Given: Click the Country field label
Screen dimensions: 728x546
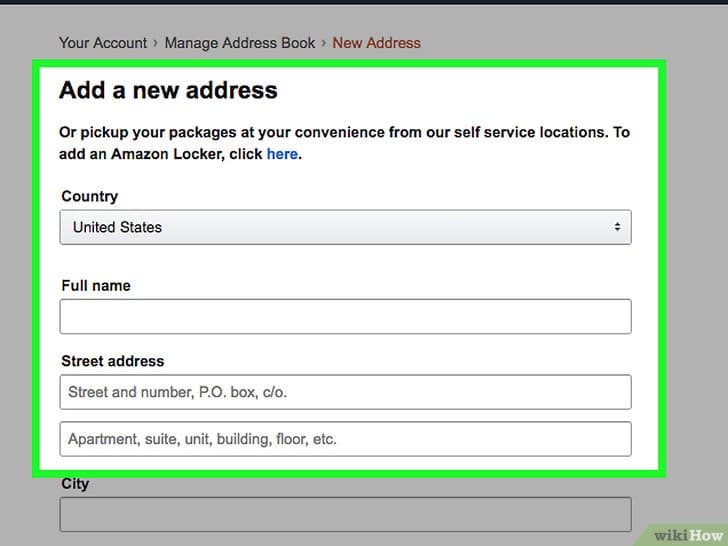Looking at the screenshot, I should click(x=89, y=196).
